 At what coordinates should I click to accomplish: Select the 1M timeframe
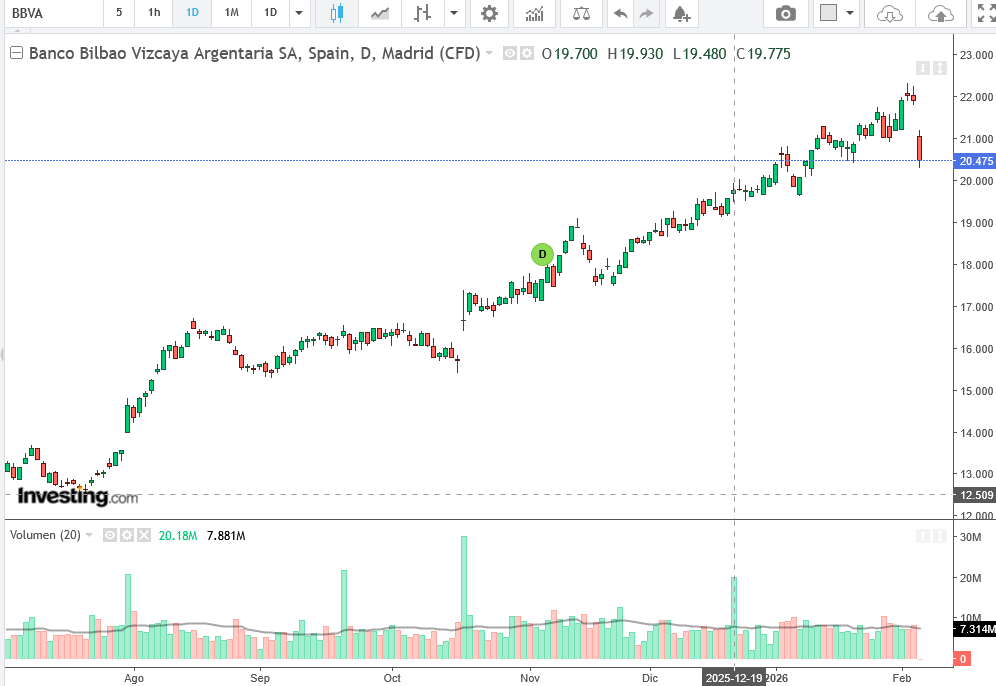click(231, 13)
